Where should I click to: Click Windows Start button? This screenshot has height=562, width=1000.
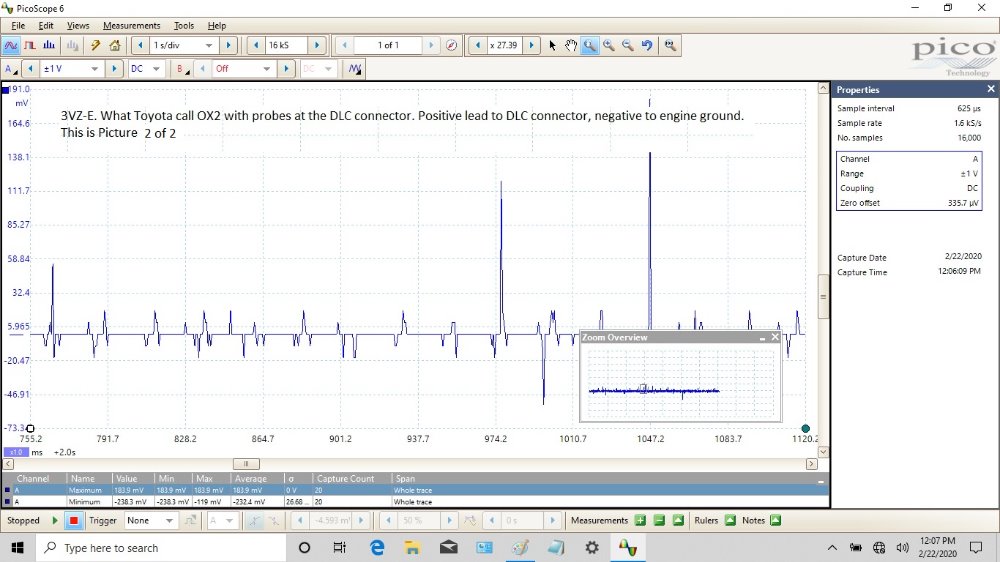(17, 548)
